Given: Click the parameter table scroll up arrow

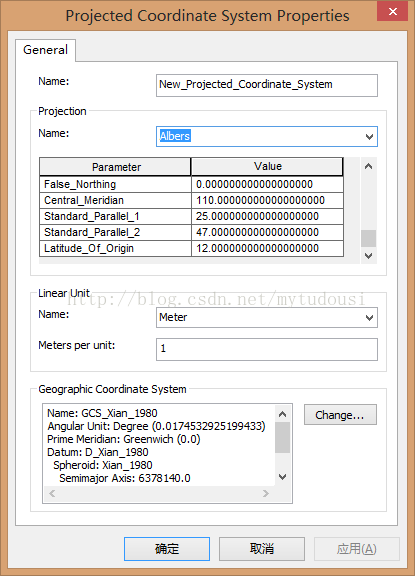Looking at the screenshot, I should (x=368, y=166).
